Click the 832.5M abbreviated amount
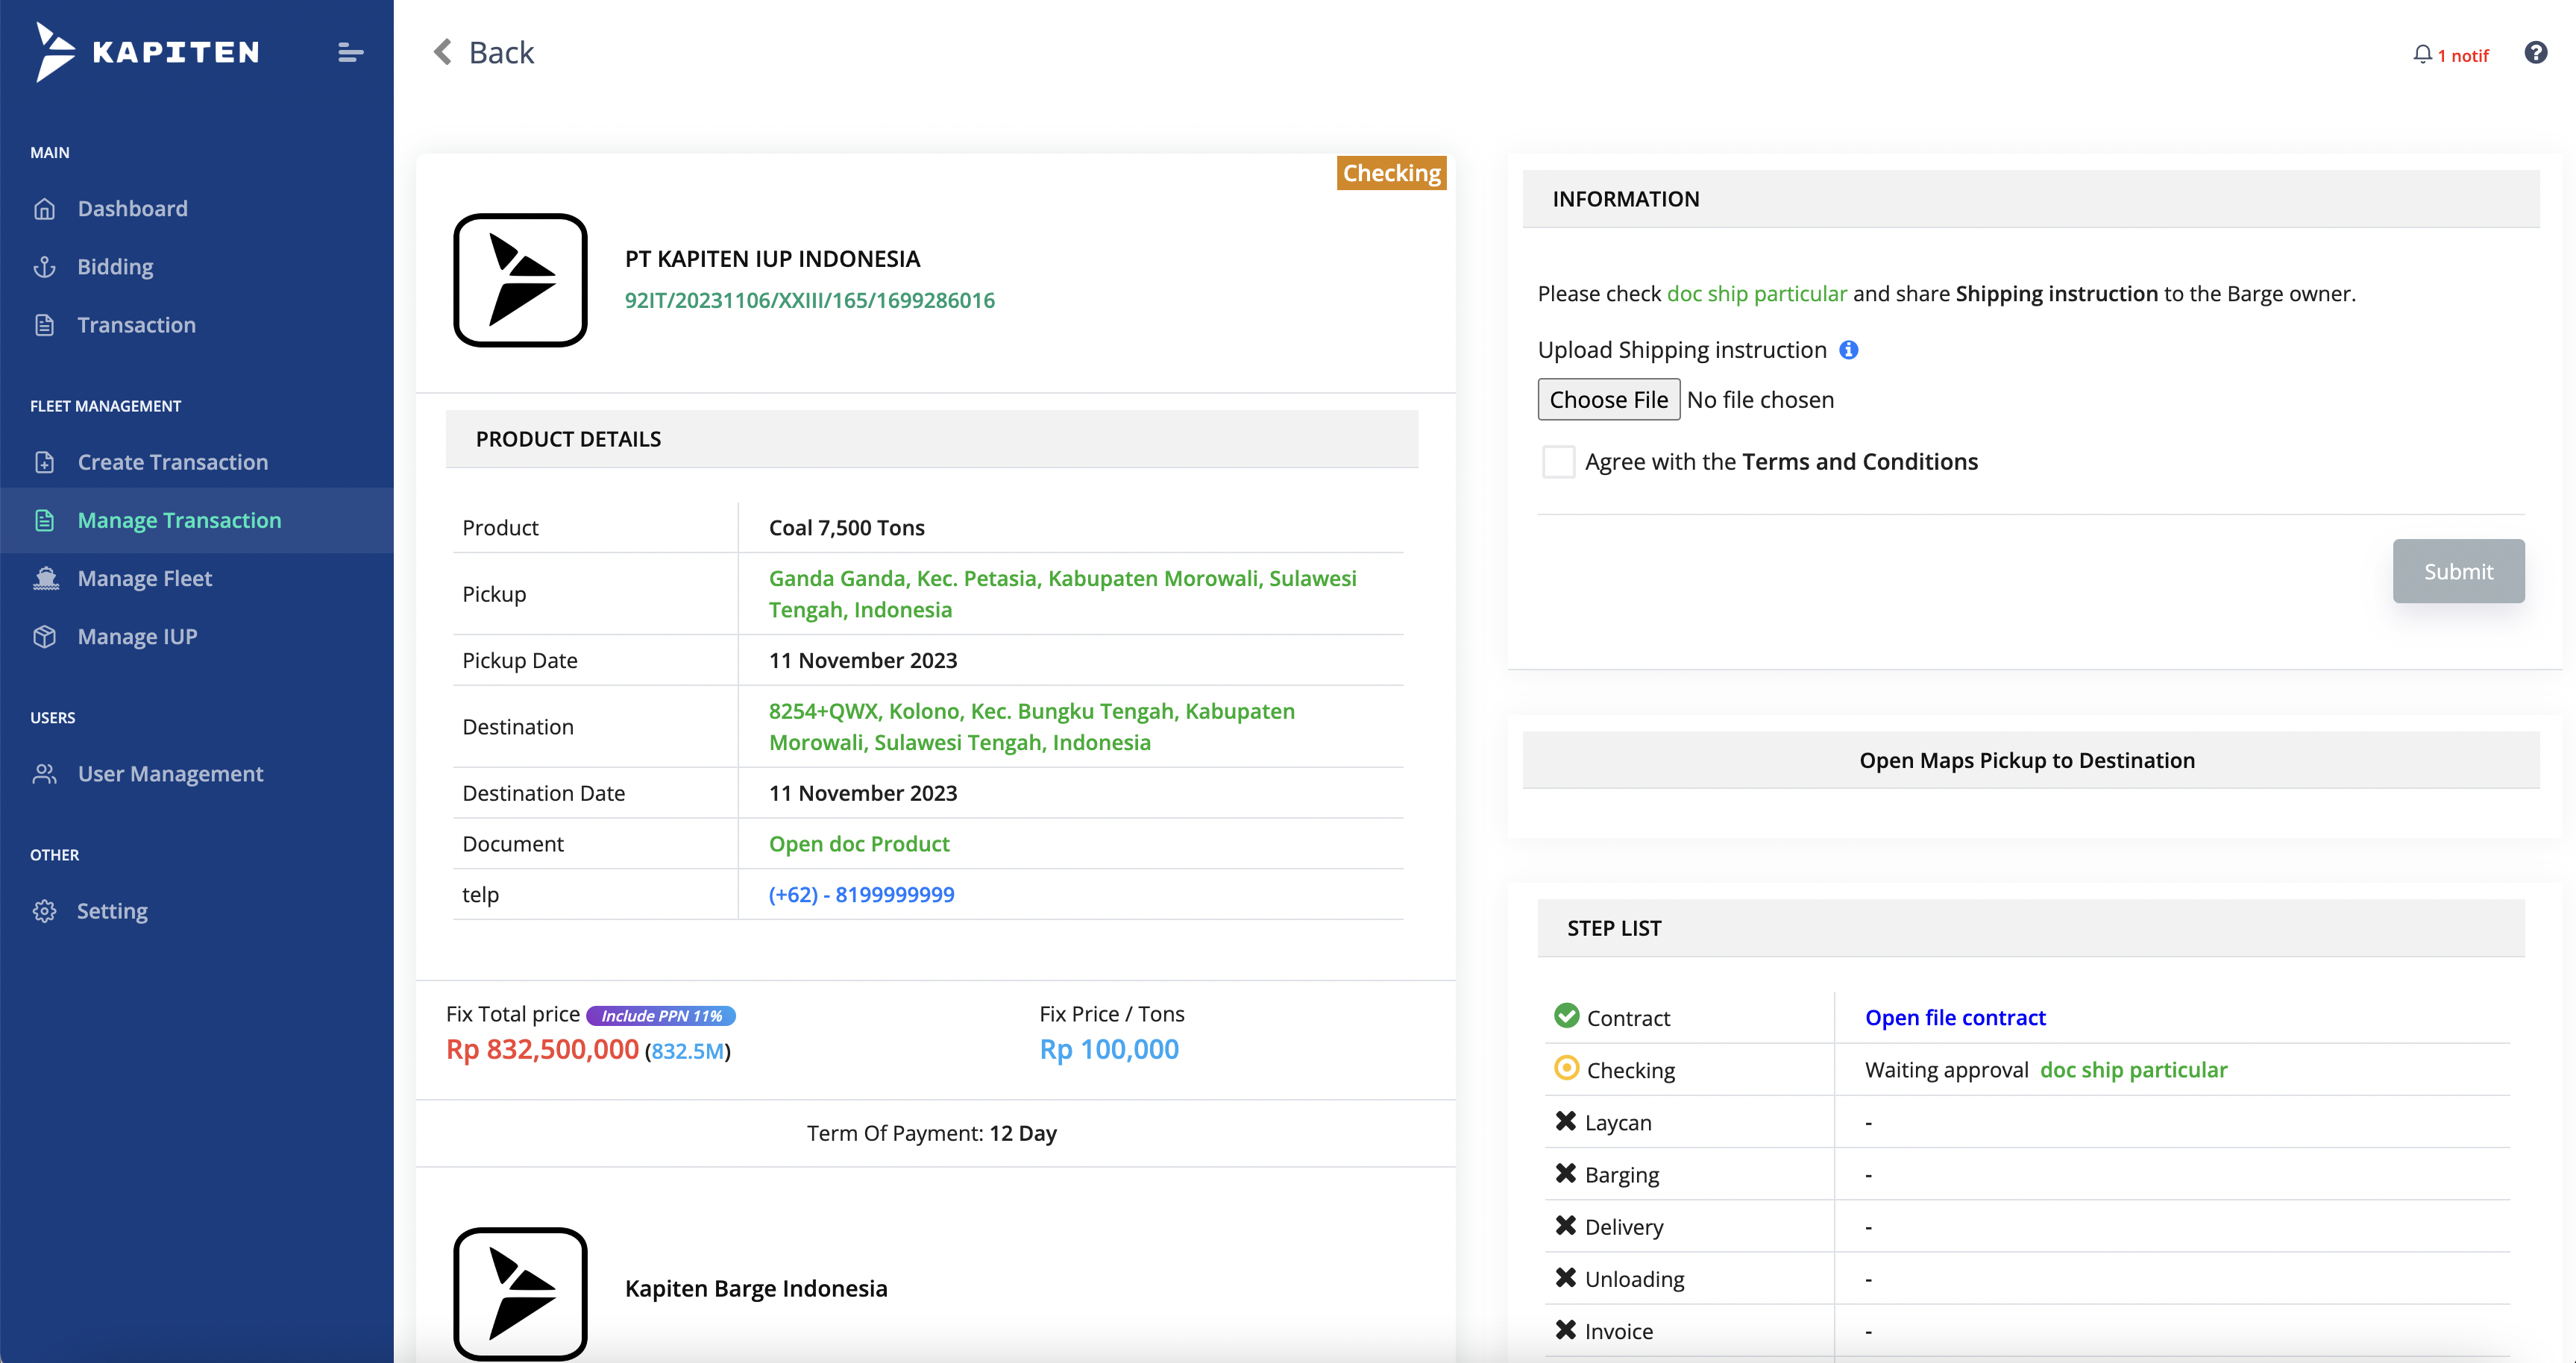Screen dimensions: 2576x1363 688,1052
